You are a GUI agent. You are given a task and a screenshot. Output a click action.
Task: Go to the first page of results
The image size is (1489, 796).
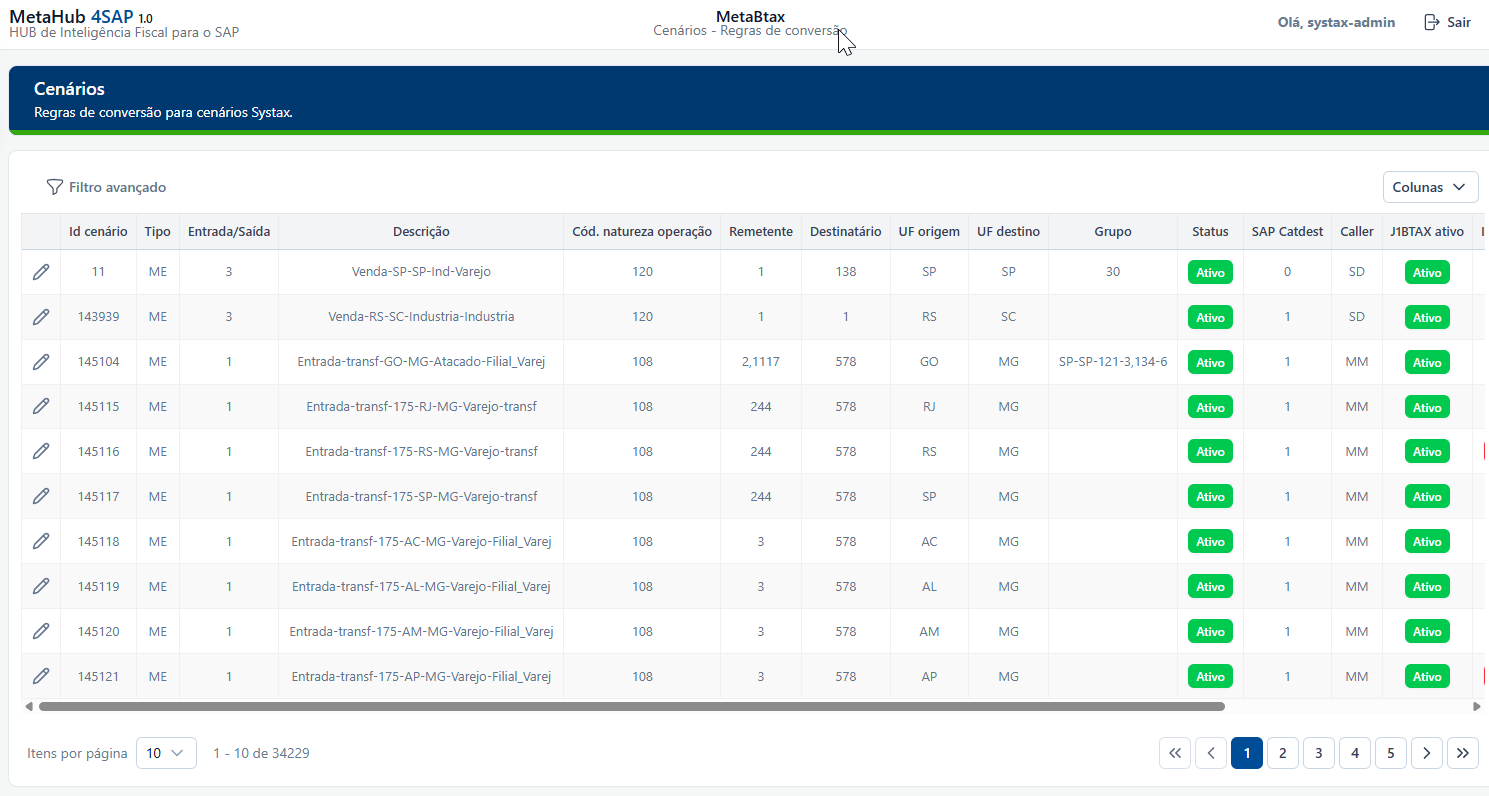click(x=1175, y=753)
